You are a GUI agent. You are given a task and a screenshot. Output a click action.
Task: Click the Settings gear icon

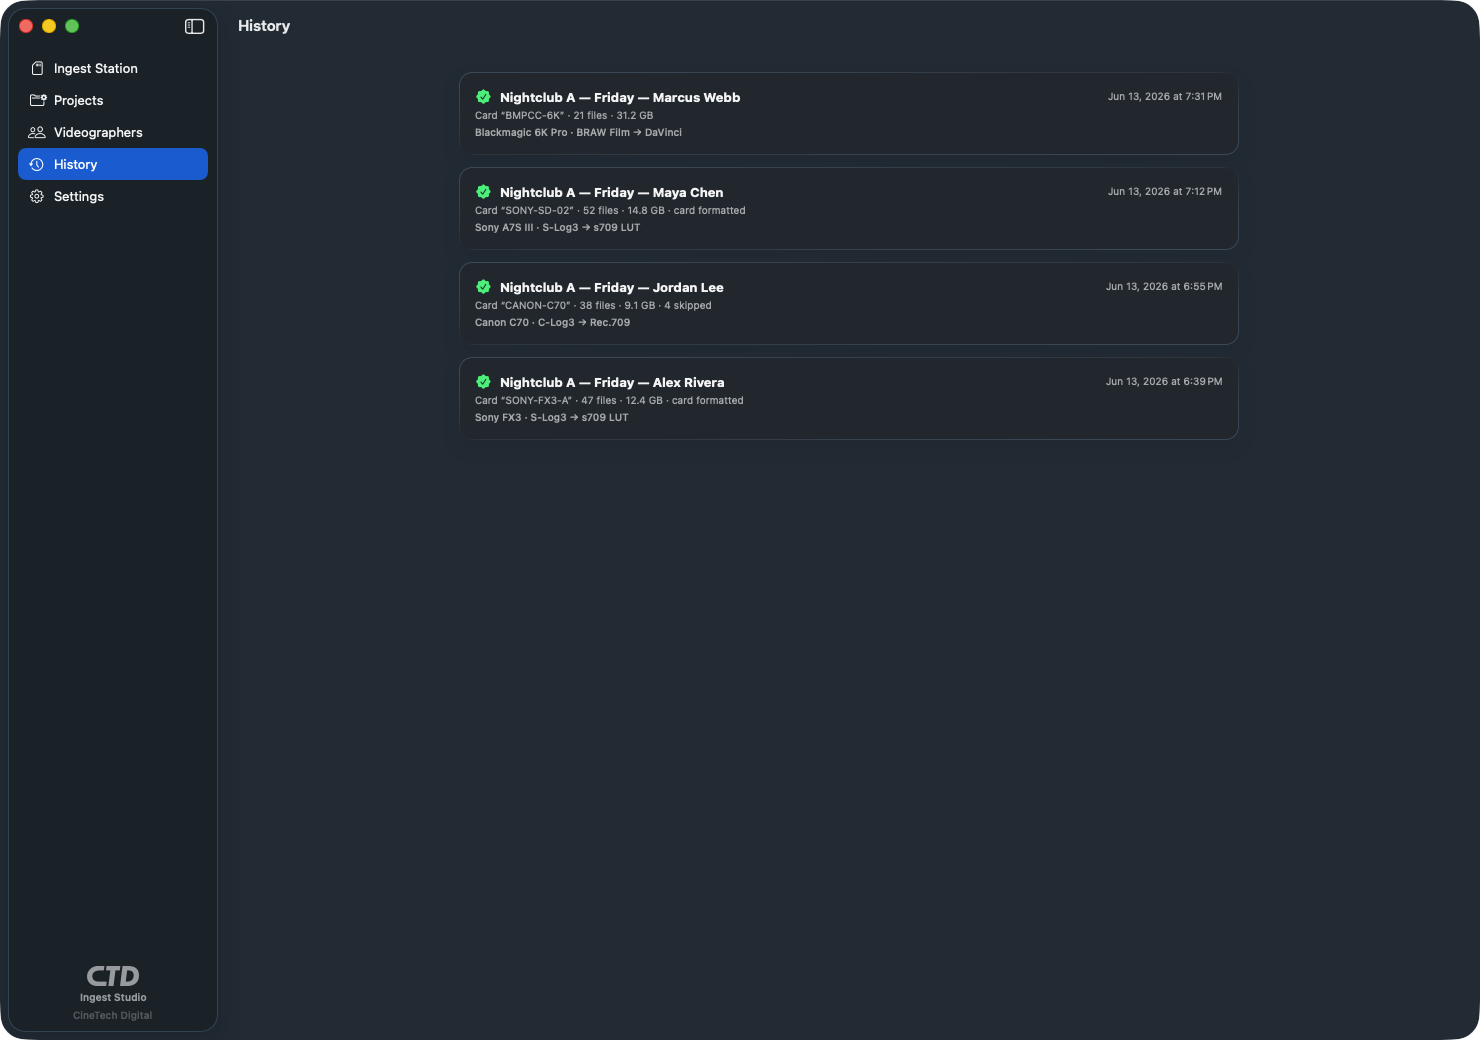[37, 196]
